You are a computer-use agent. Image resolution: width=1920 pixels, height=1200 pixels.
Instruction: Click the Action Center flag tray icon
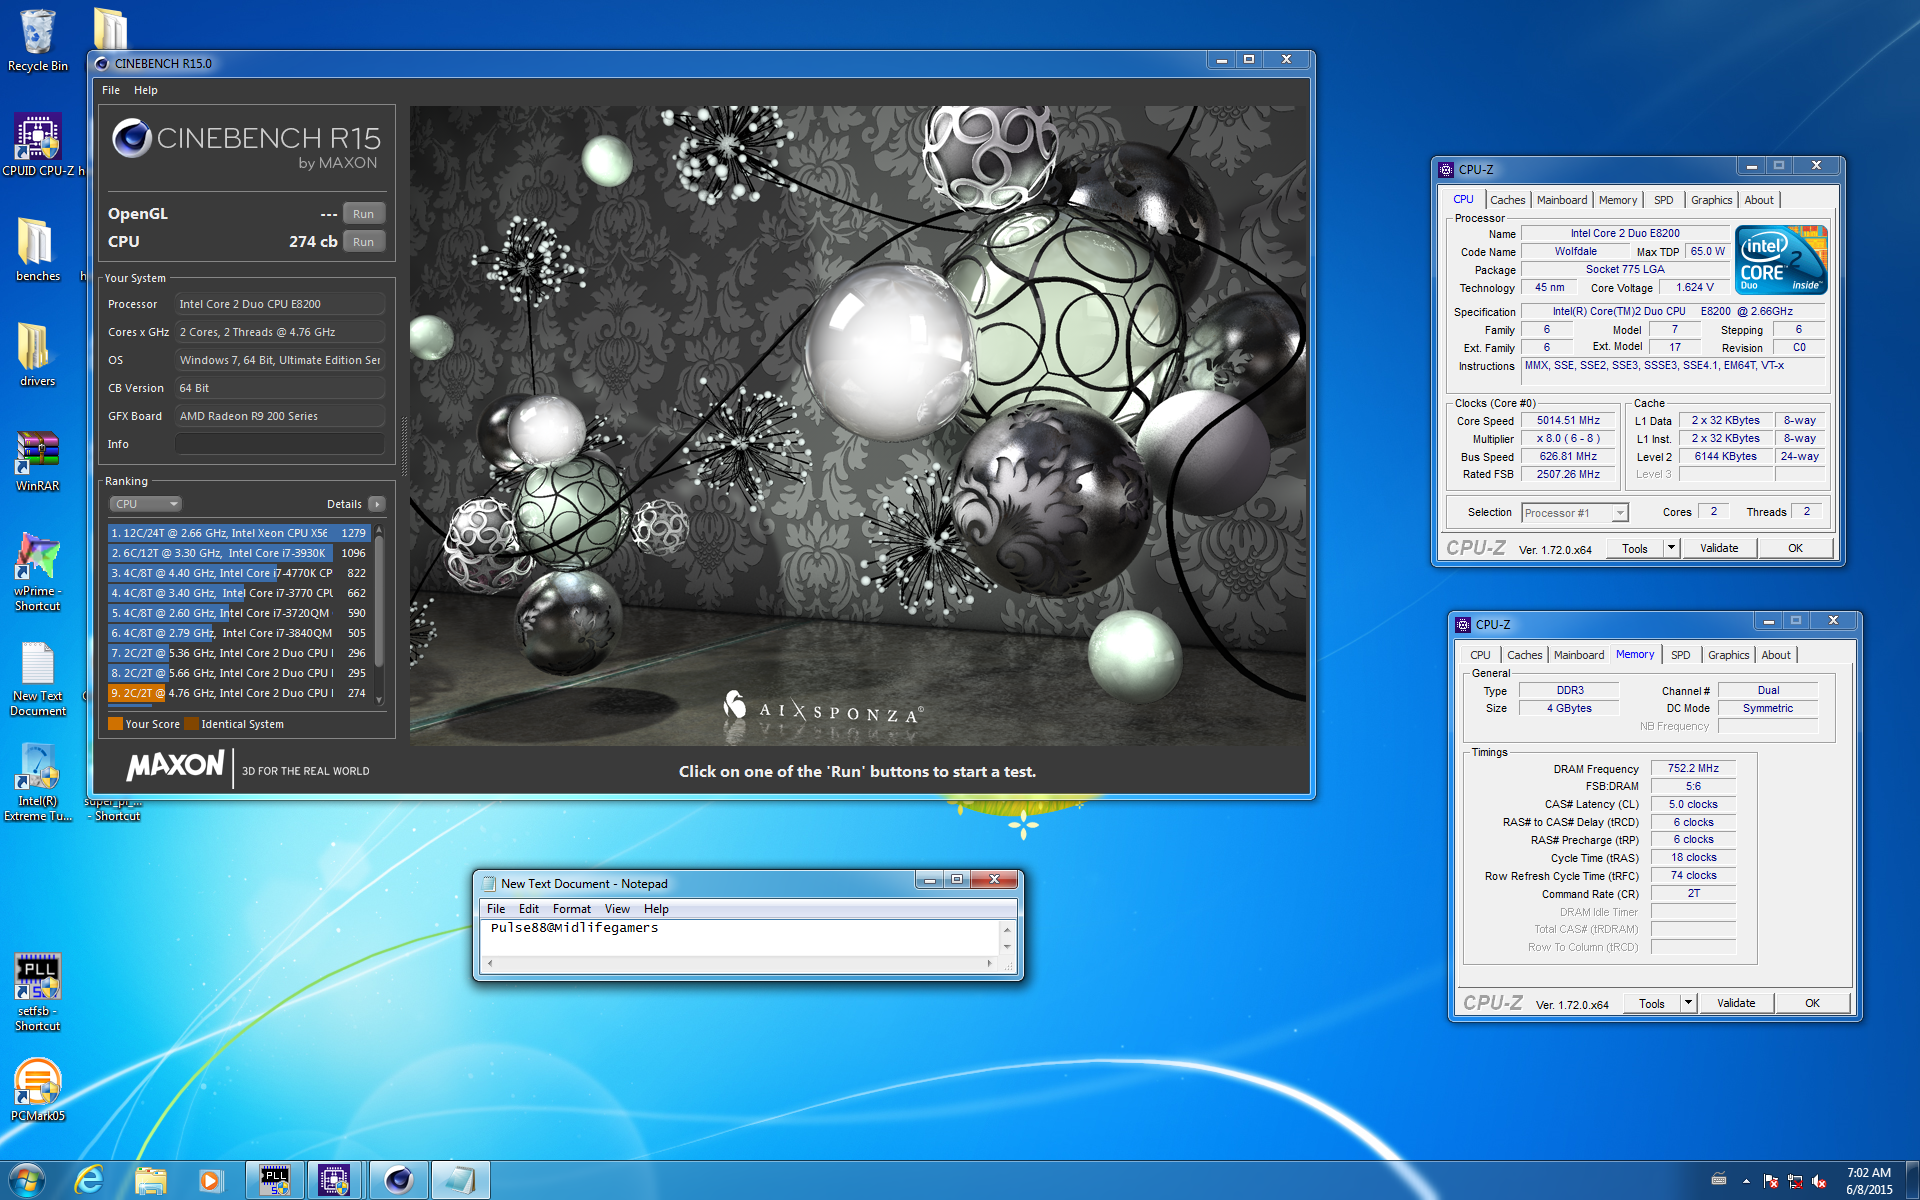1771,1181
